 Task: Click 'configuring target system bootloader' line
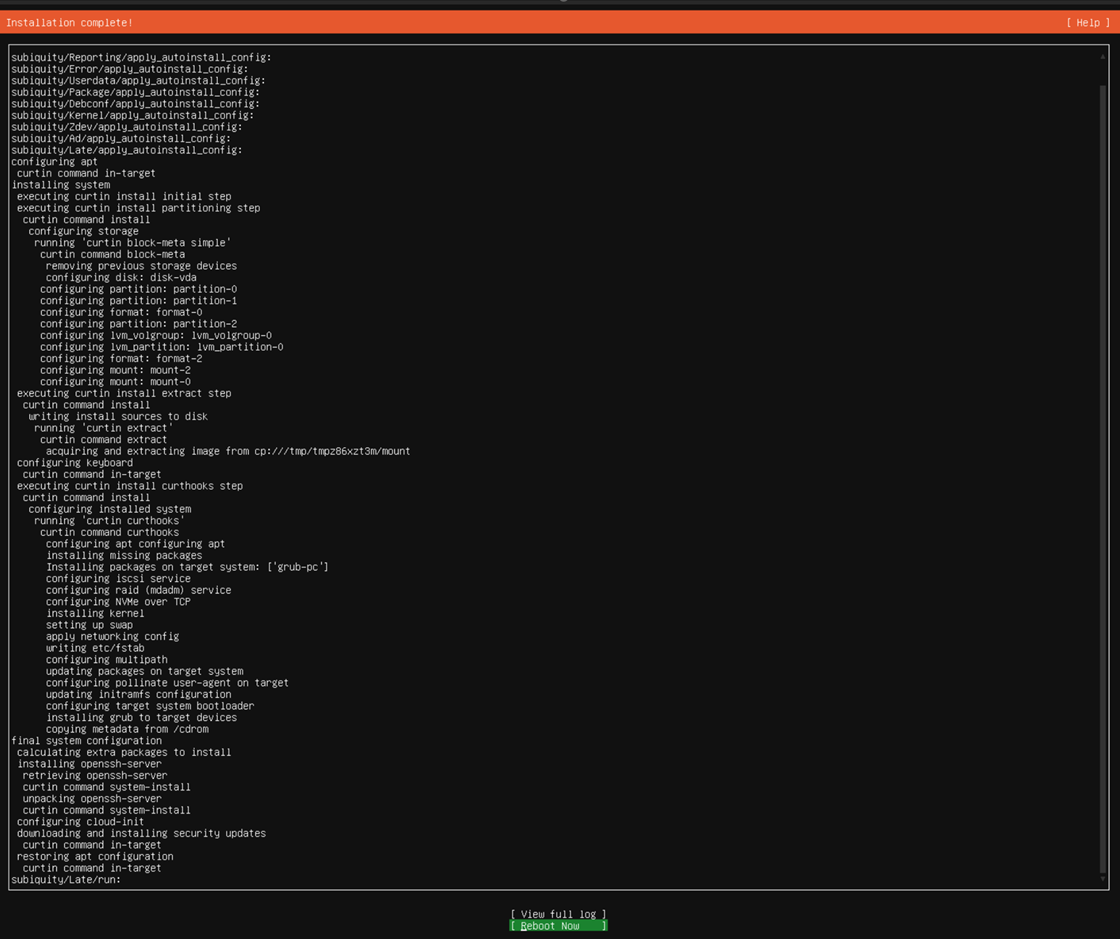tap(150, 706)
